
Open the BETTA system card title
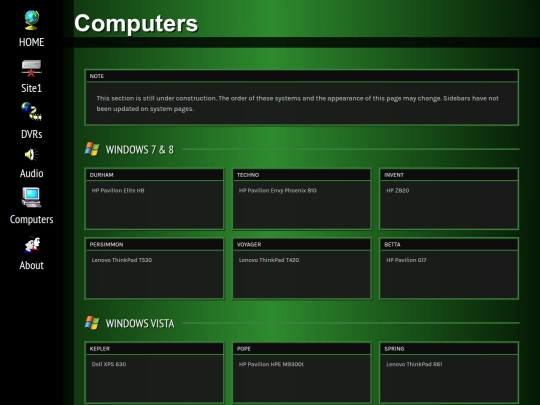pyautogui.click(x=392, y=245)
